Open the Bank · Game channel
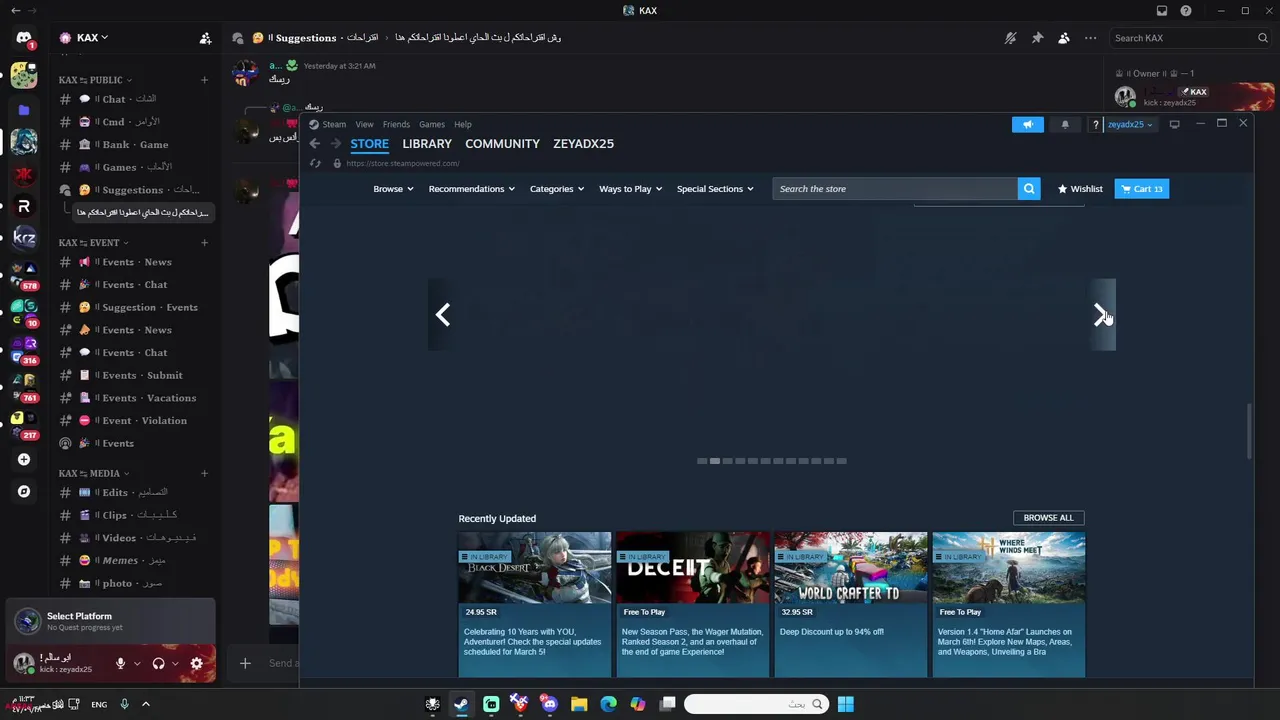 point(134,145)
